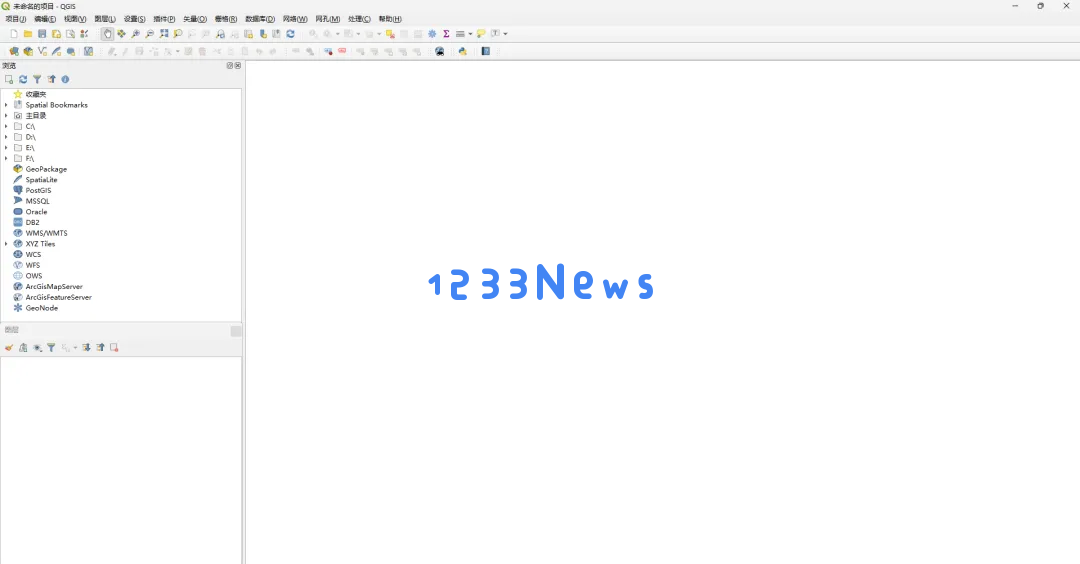
Task: Click layers panel filter legend funnel
Action: tap(51, 348)
